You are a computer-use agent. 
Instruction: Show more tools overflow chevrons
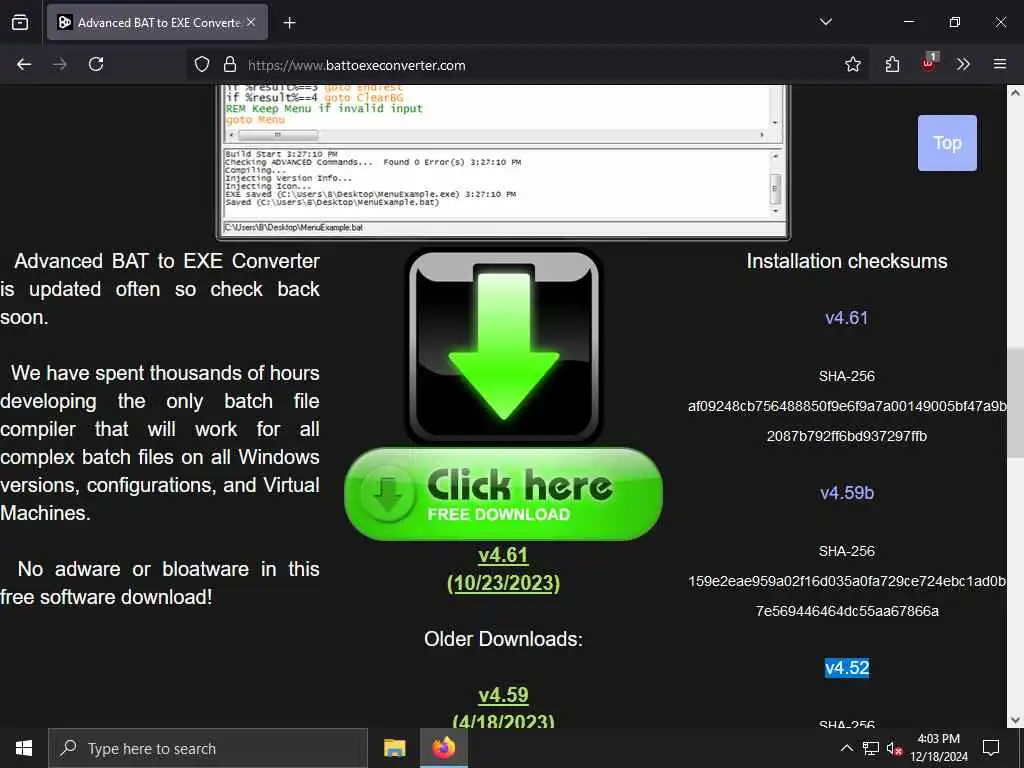pos(963,64)
